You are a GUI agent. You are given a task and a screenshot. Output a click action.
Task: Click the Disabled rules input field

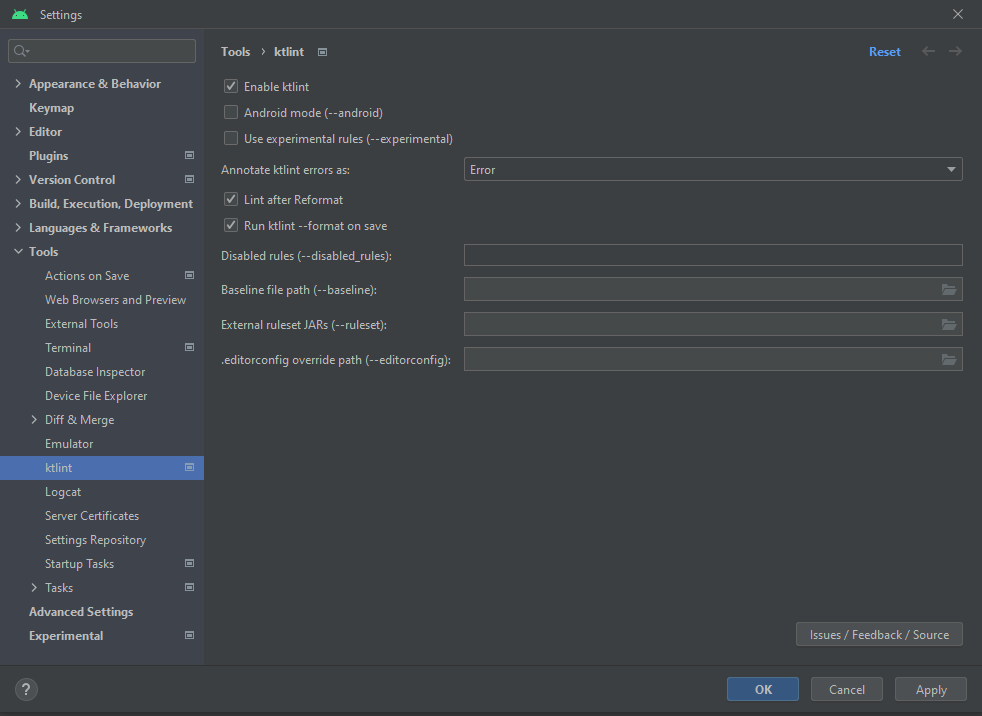click(x=713, y=255)
